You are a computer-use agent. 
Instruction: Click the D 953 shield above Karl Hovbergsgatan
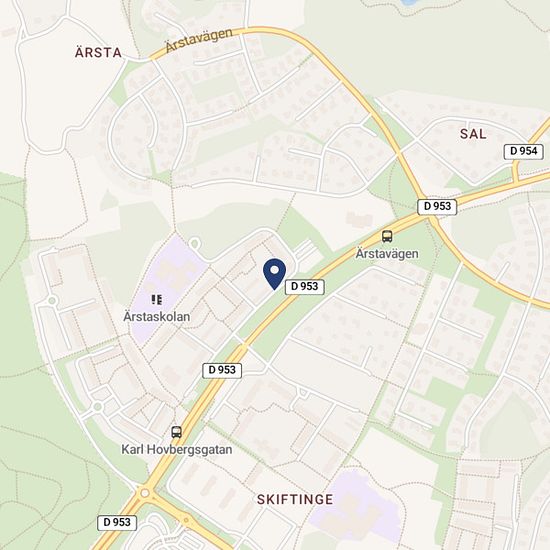(222, 370)
